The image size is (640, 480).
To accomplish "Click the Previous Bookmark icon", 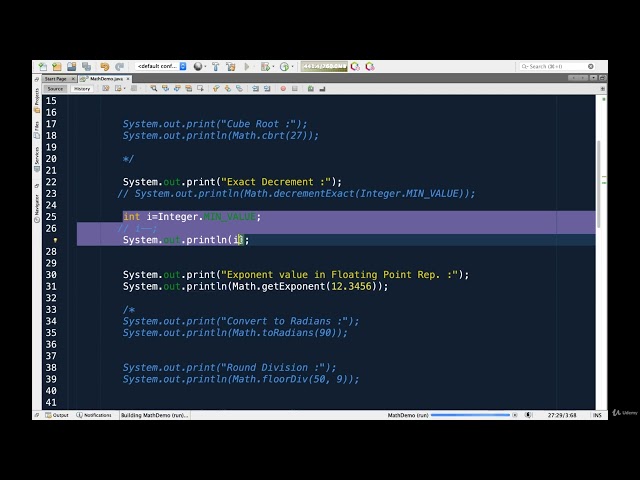I will pos(216,89).
